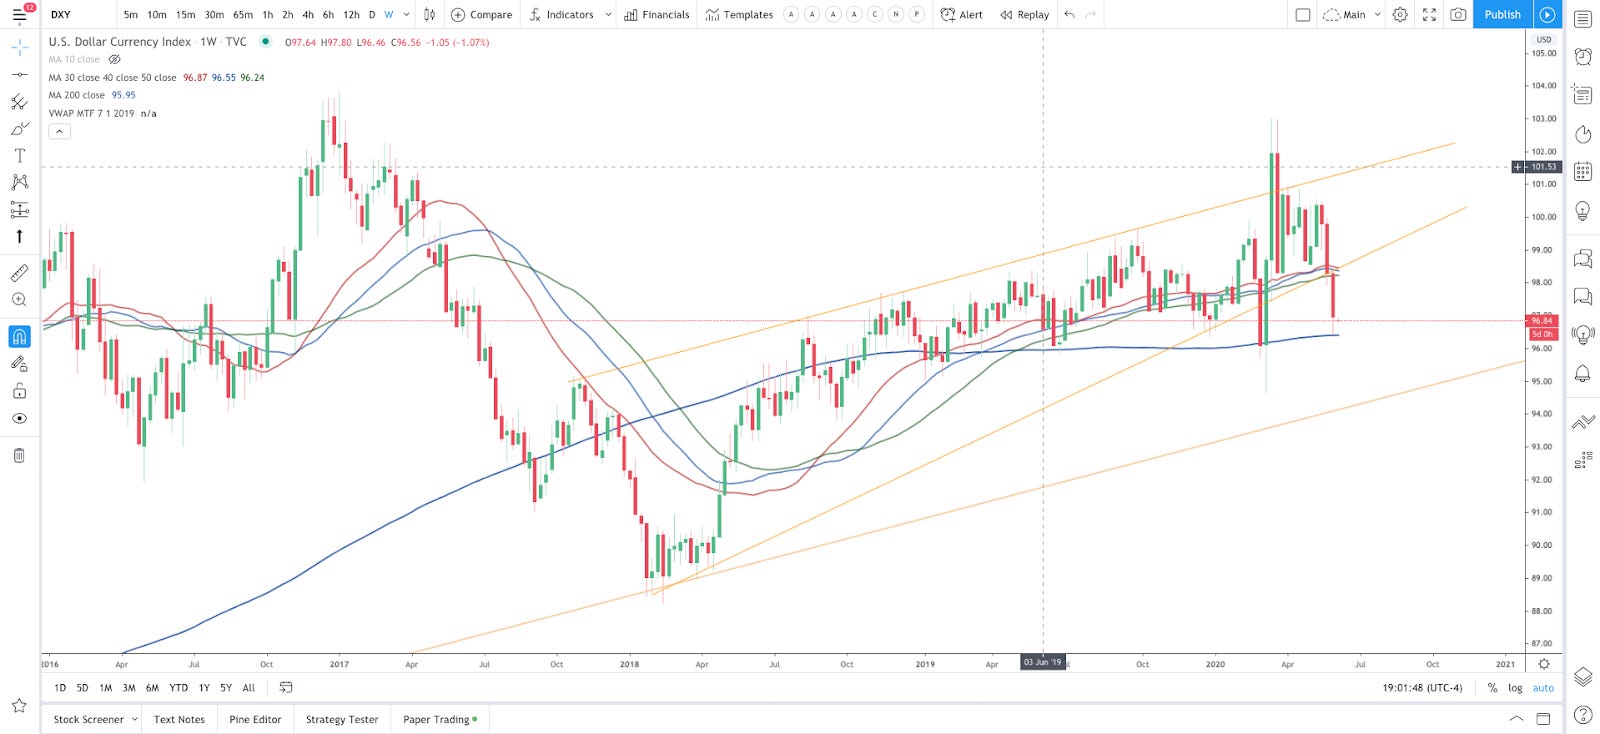Select the 1h timeframe
Image resolution: width=1600 pixels, height=734 pixels.
[268, 15]
